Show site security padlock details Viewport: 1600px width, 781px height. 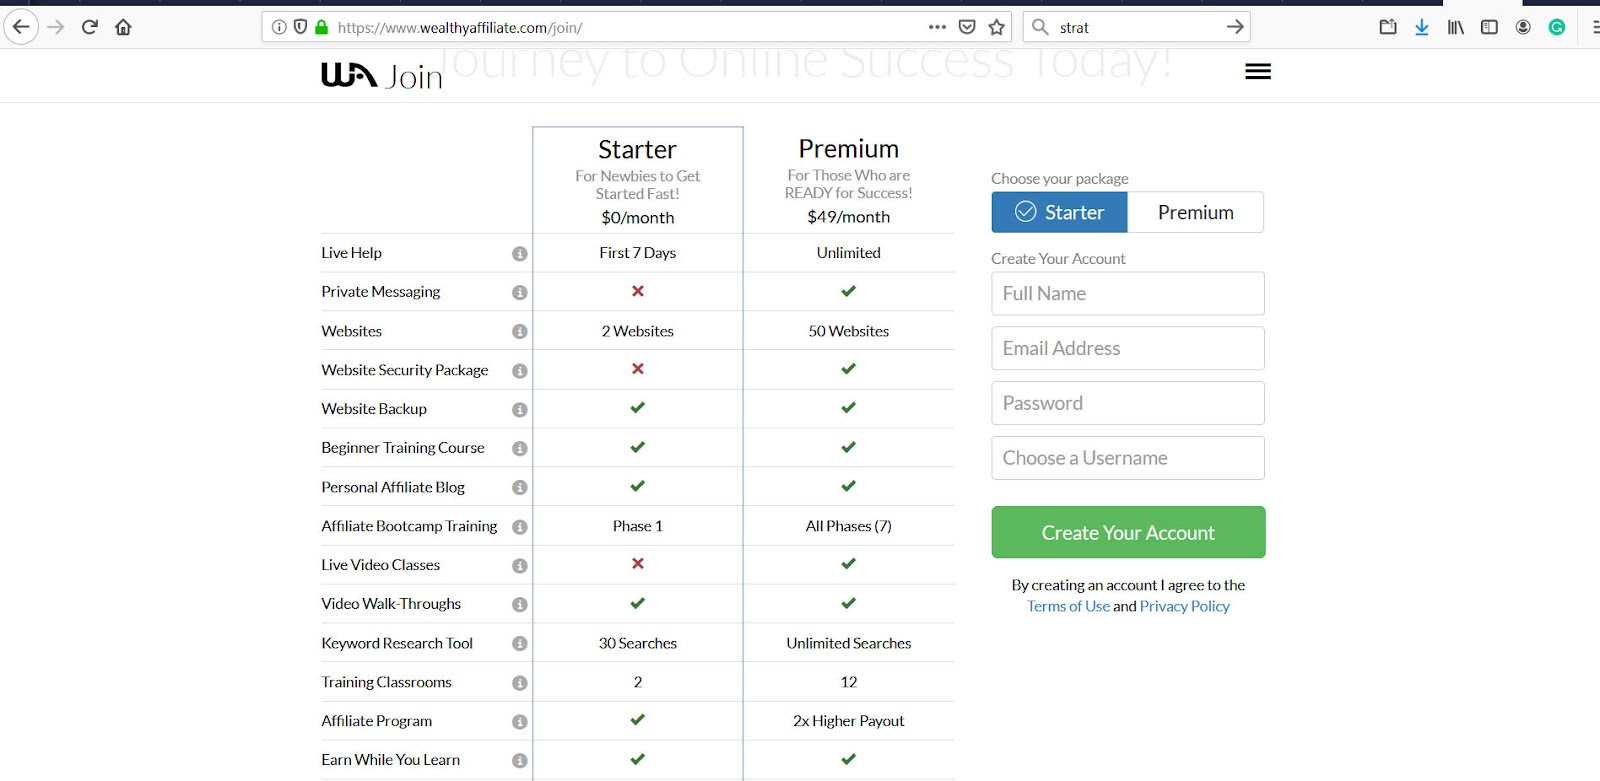pos(321,27)
